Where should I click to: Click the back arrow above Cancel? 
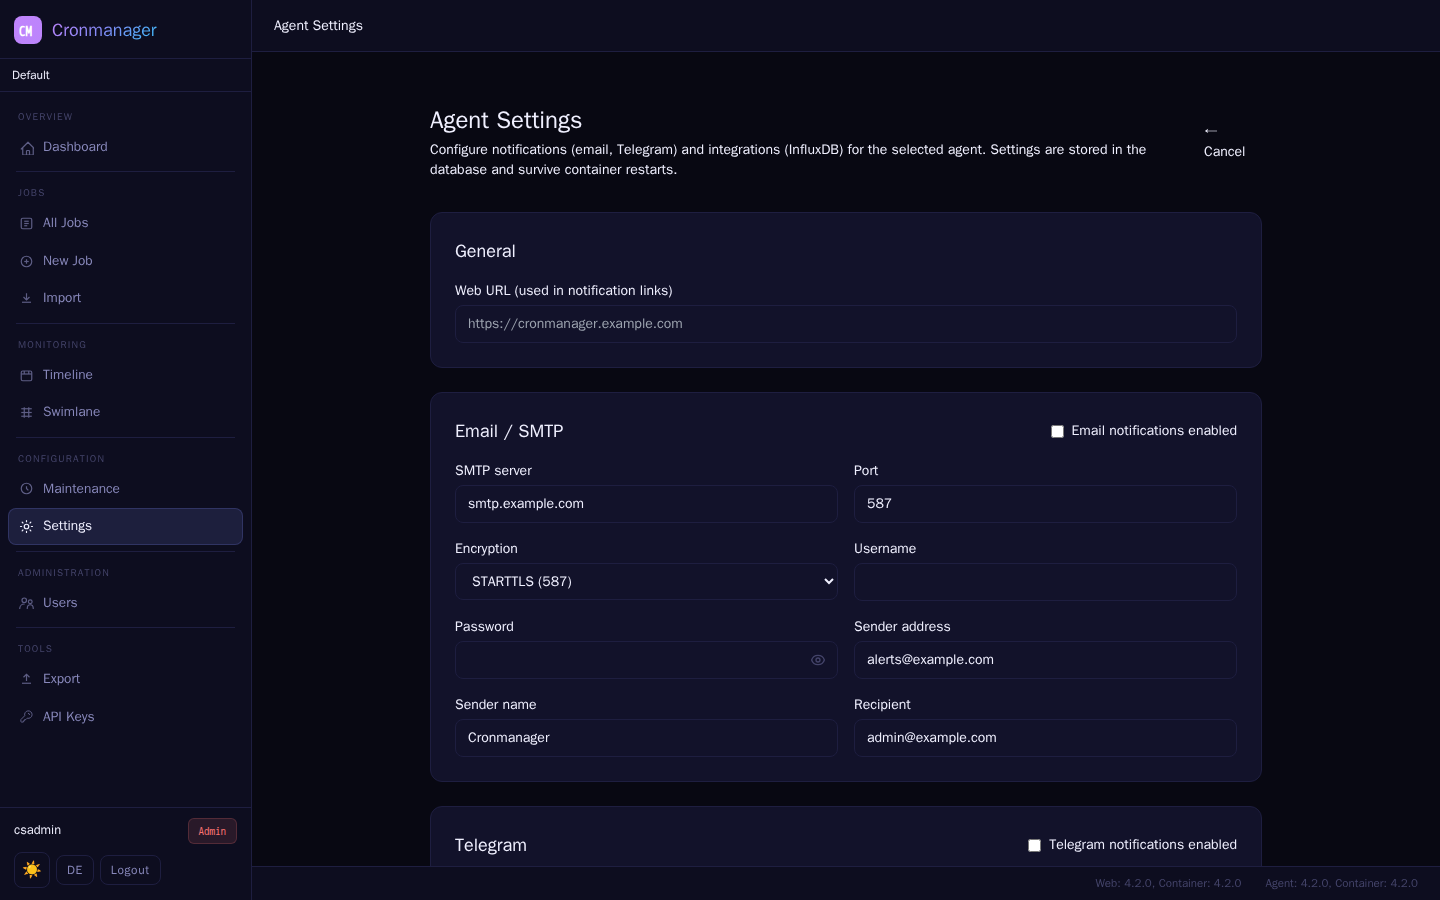1211,131
